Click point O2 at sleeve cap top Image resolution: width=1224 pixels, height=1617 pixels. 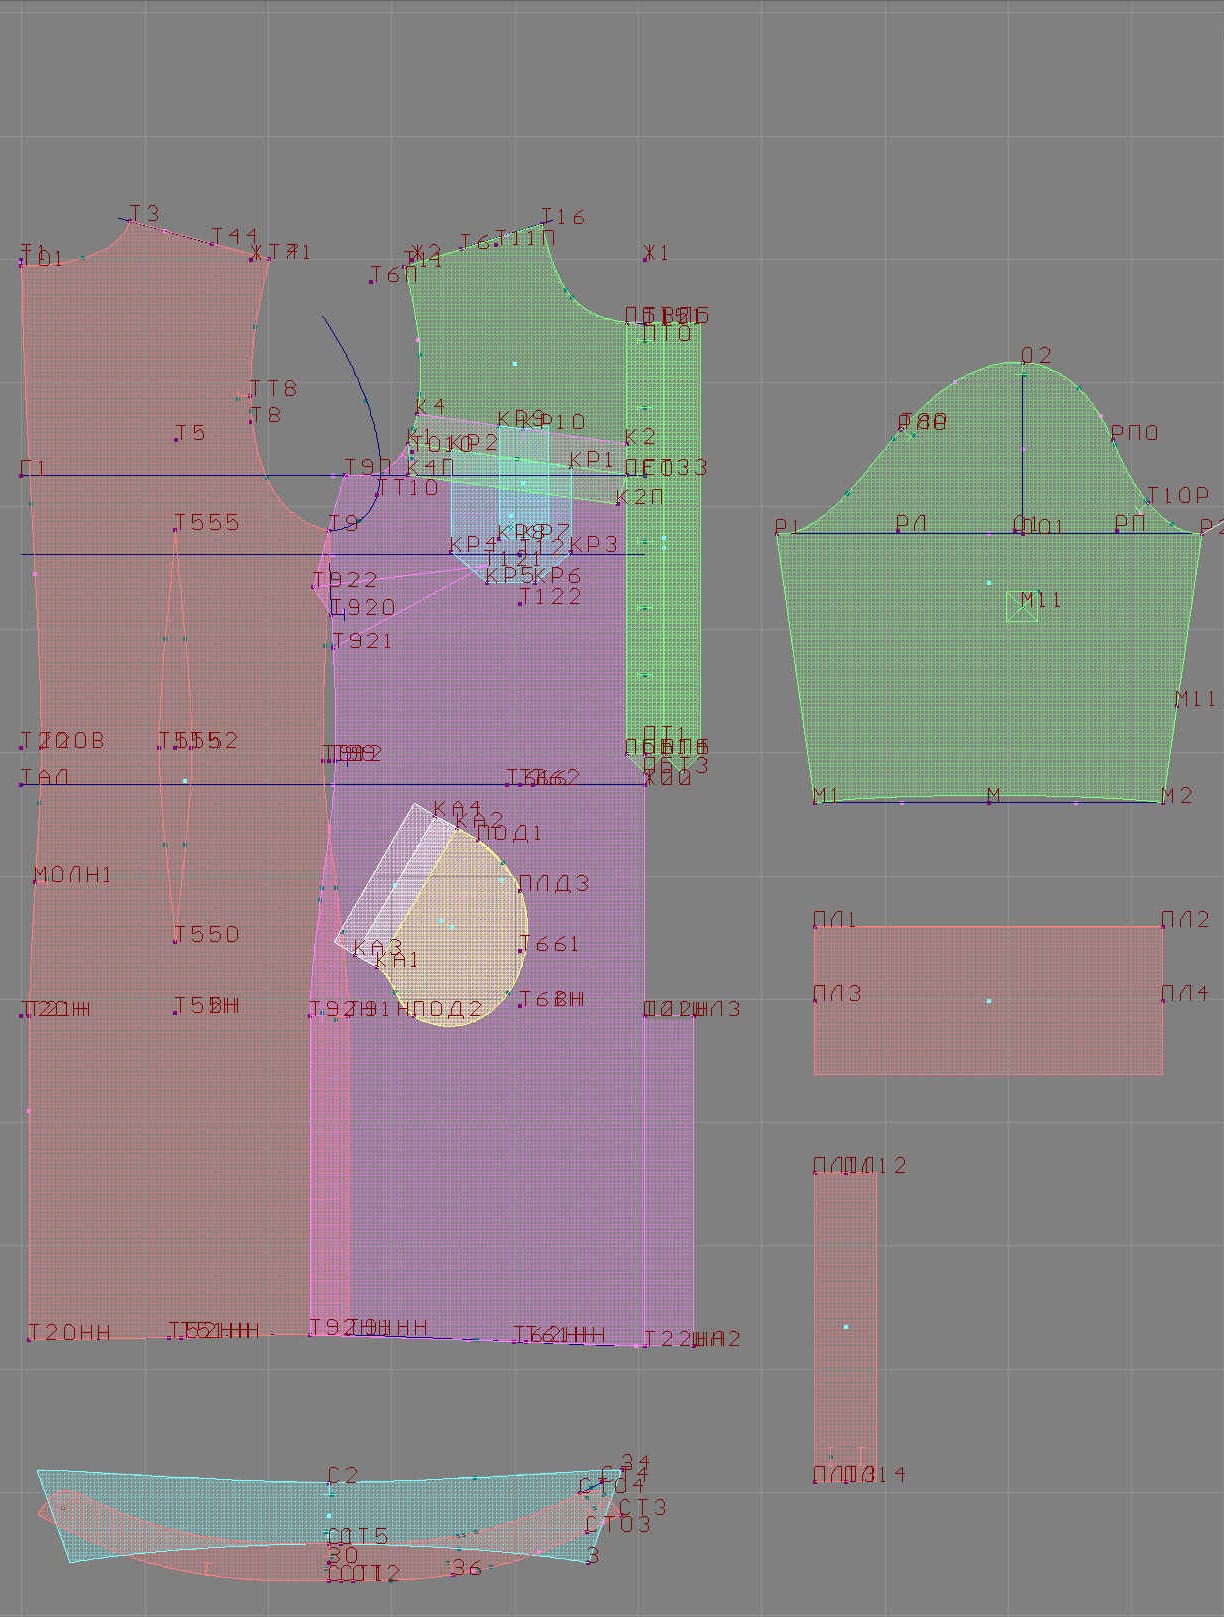point(1024,373)
